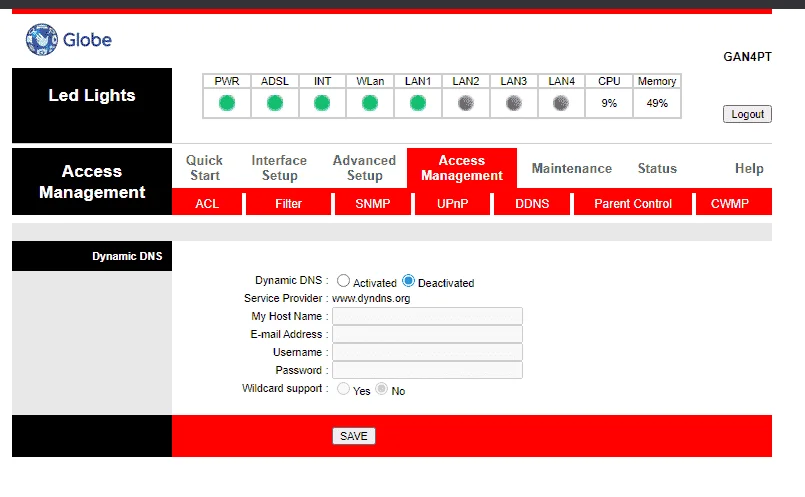Open the Advanced Setup tab

click(x=365, y=168)
